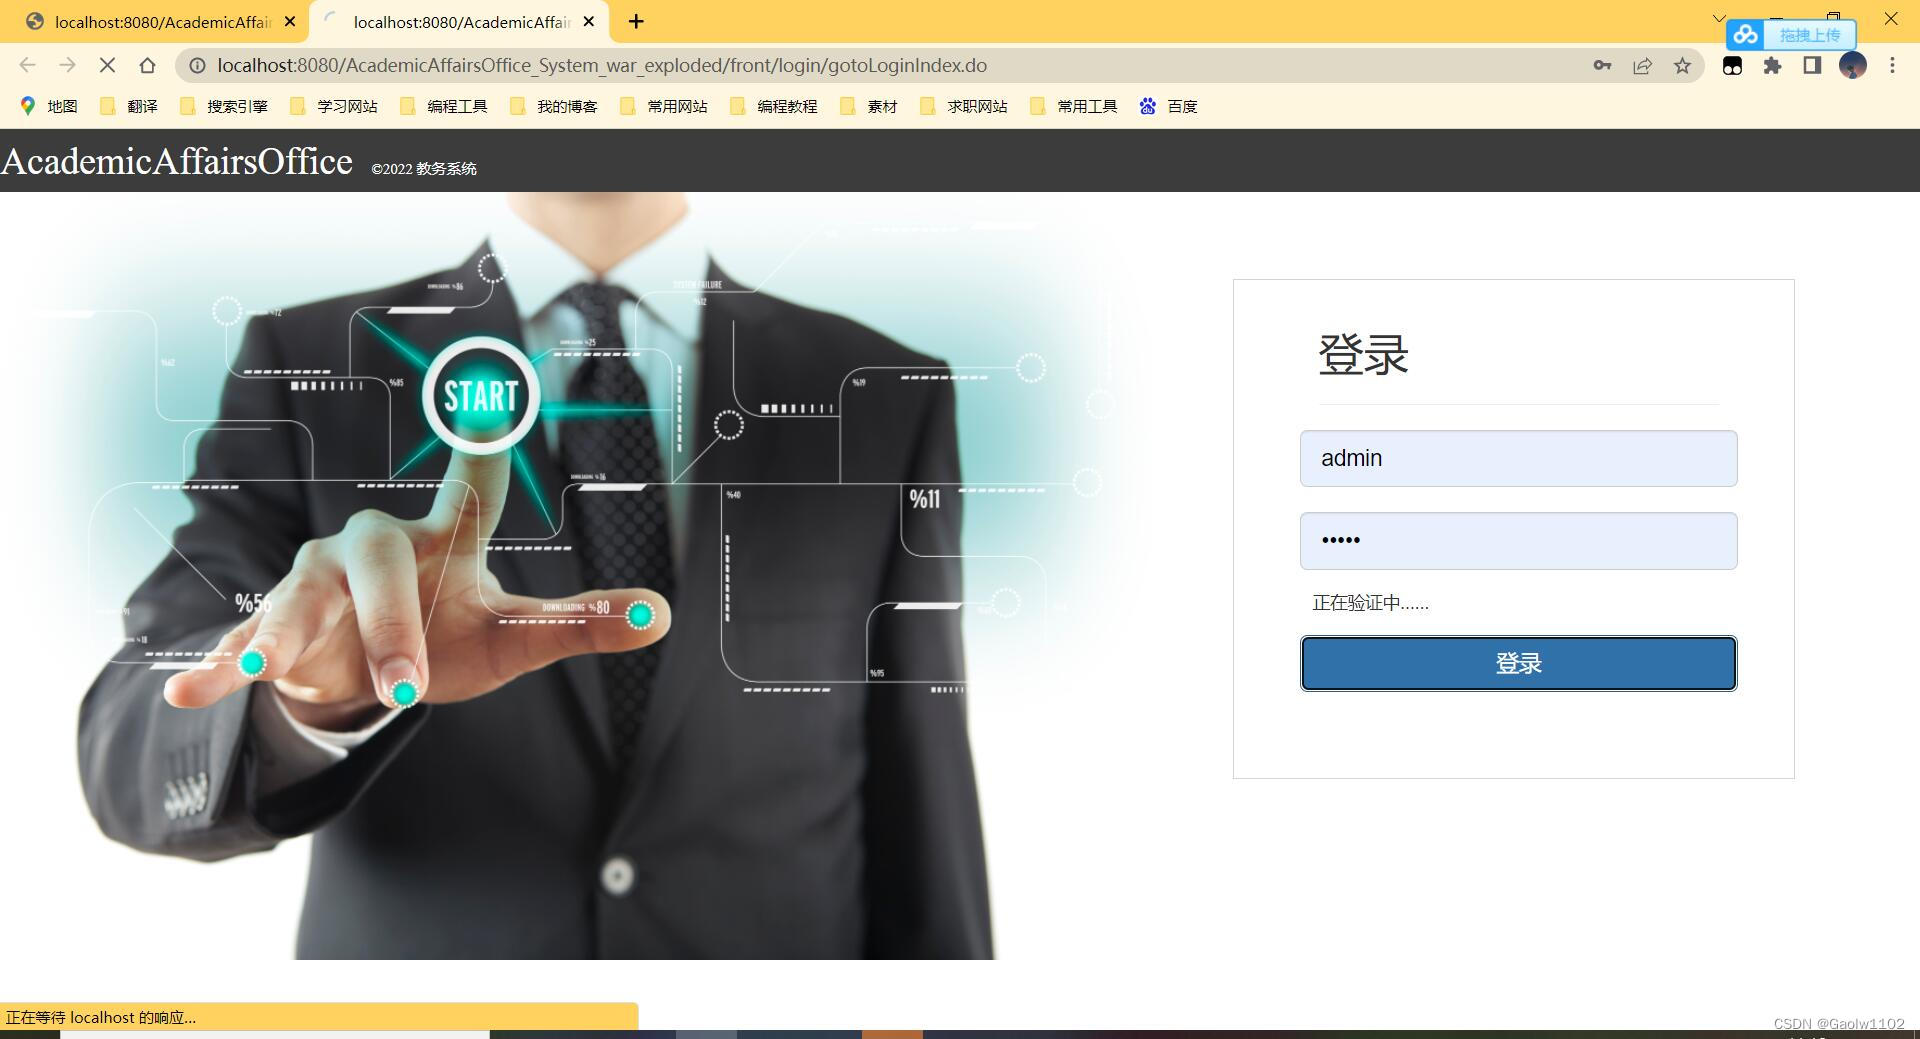Click the browser back arrow
Screen dimensions: 1920x1039
click(x=27, y=65)
